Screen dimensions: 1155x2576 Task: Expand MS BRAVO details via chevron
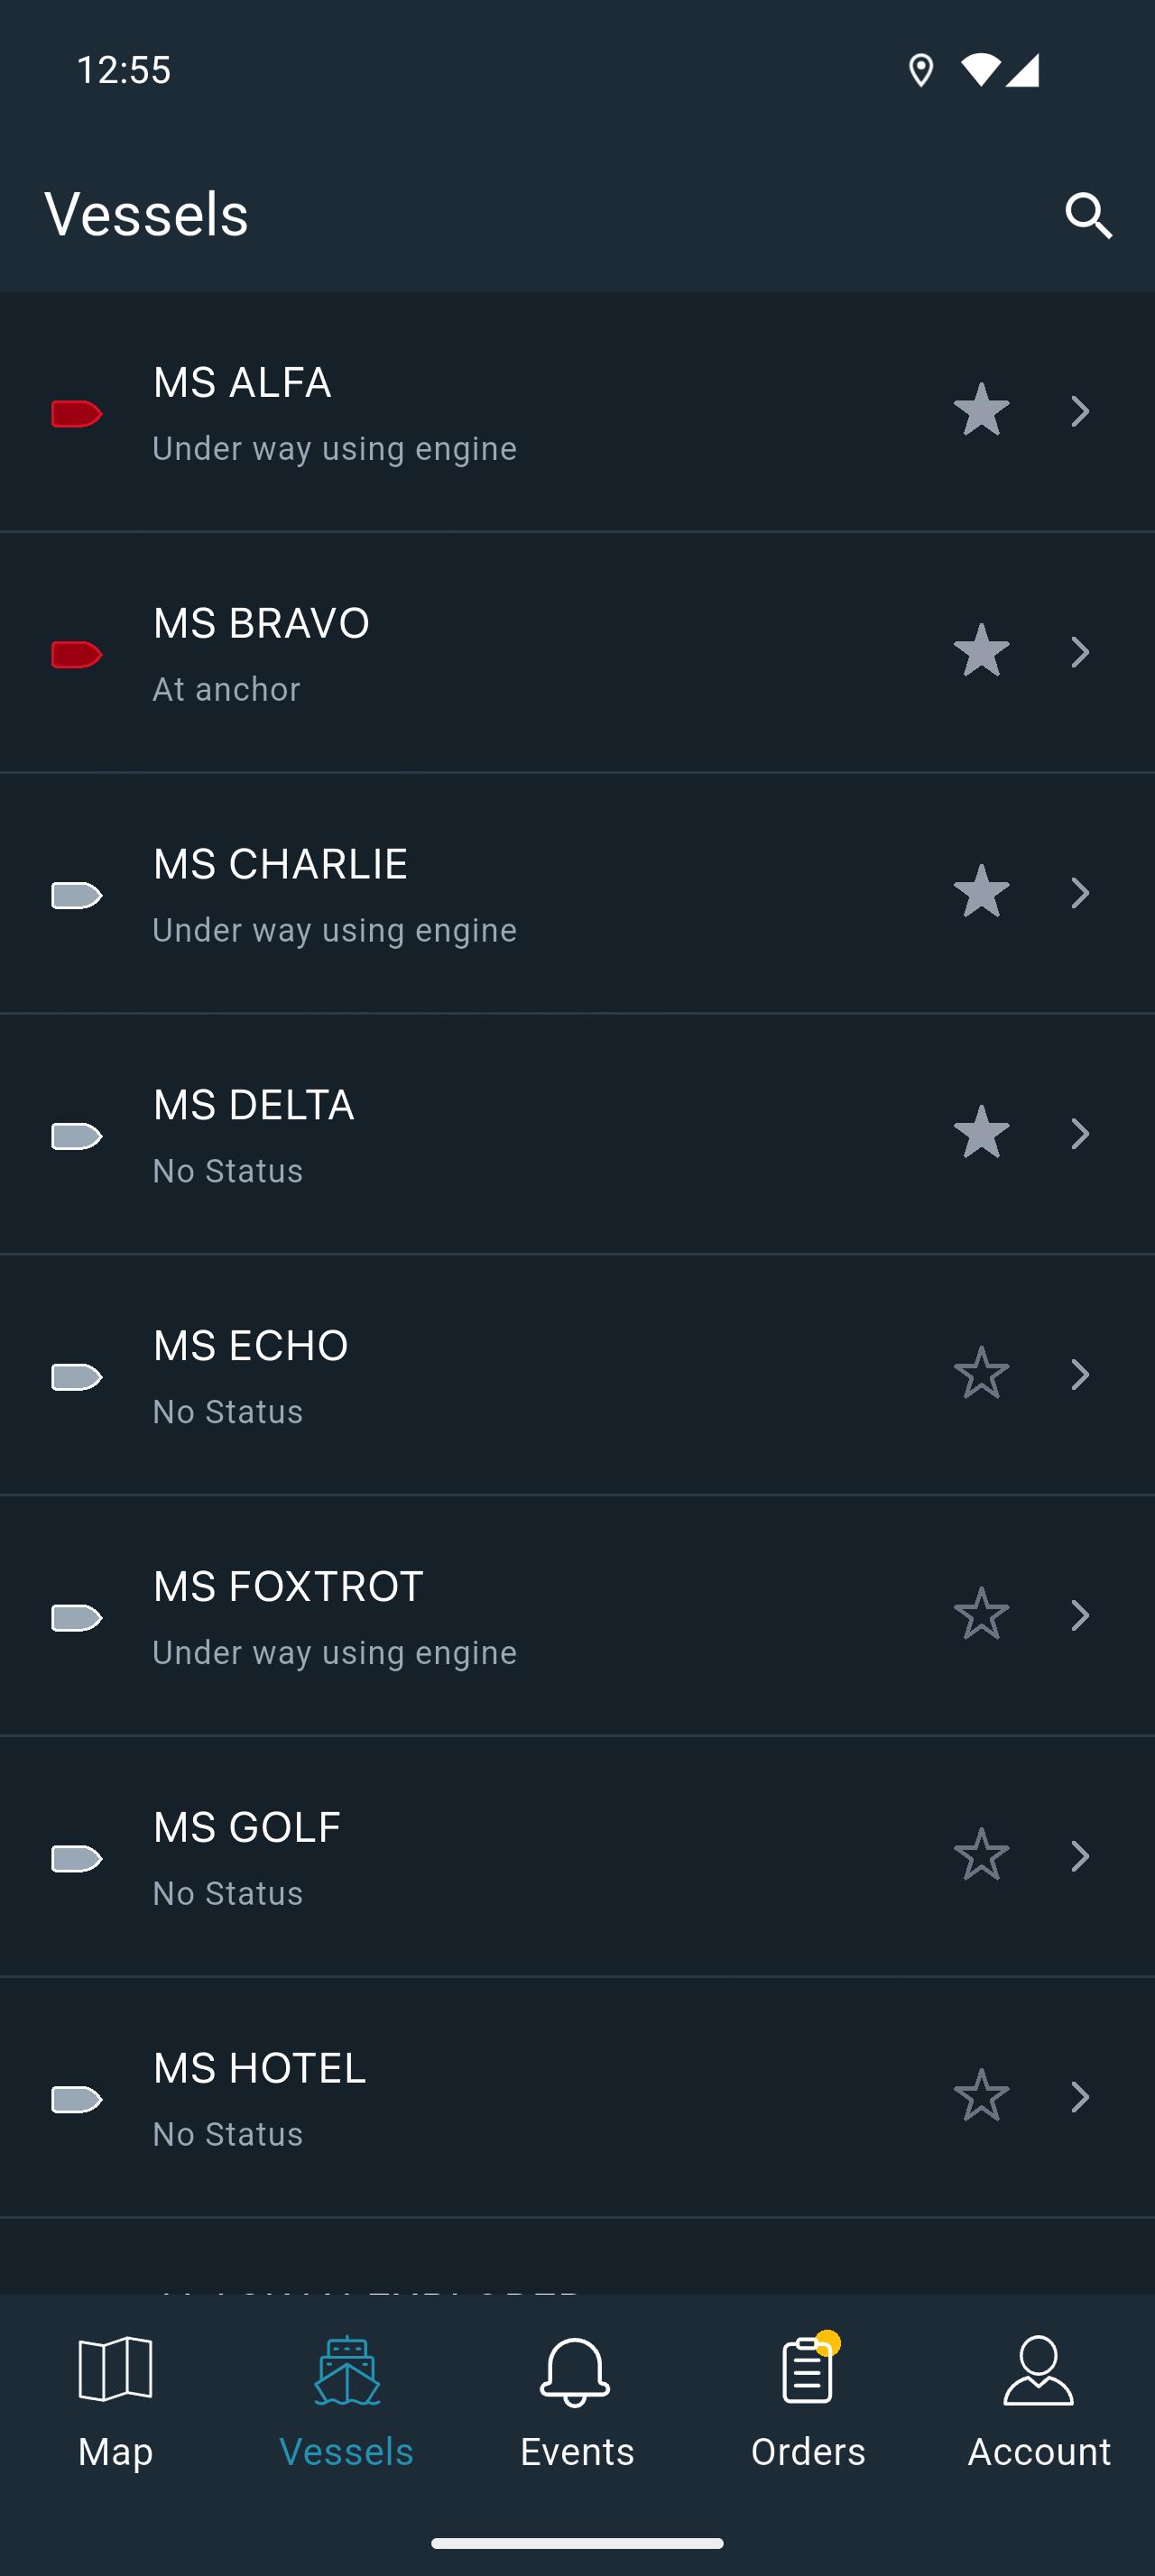pyautogui.click(x=1080, y=652)
